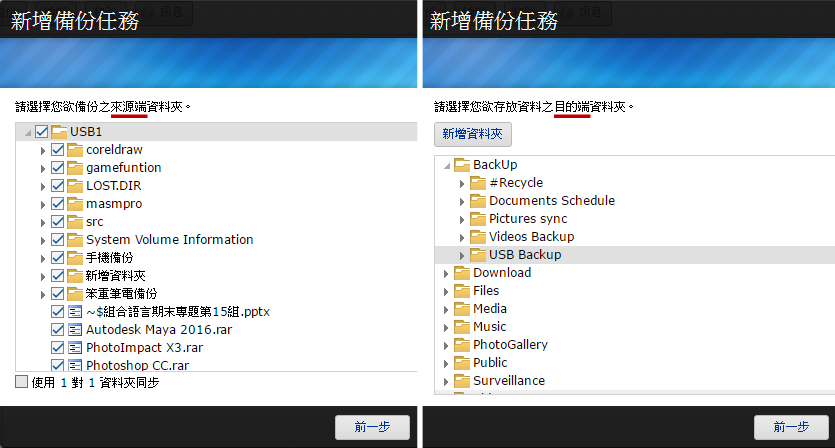Image resolution: width=835 pixels, height=448 pixels.
Task: Select the Videos Backup folder name
Action: click(x=531, y=237)
